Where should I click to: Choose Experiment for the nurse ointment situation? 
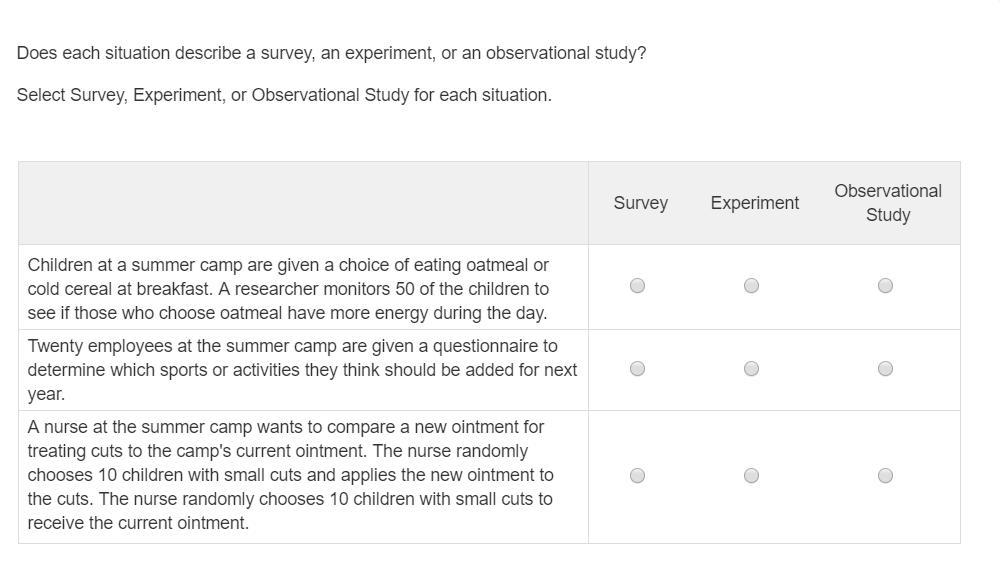click(752, 476)
